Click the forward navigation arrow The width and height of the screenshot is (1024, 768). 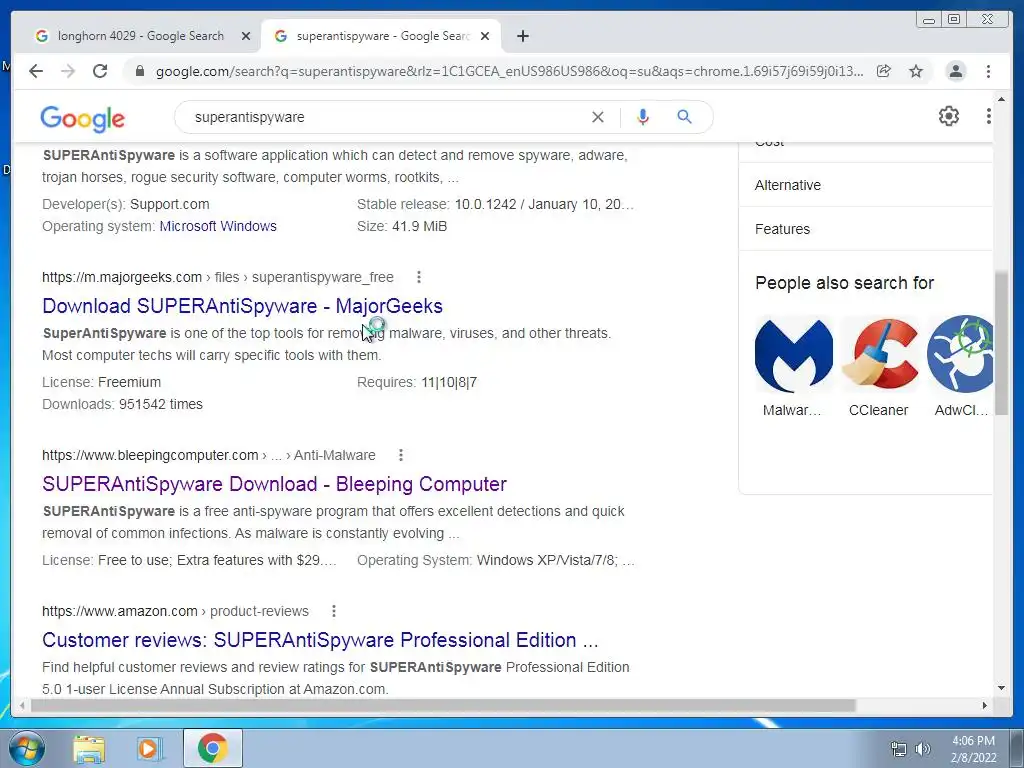[x=68, y=71]
